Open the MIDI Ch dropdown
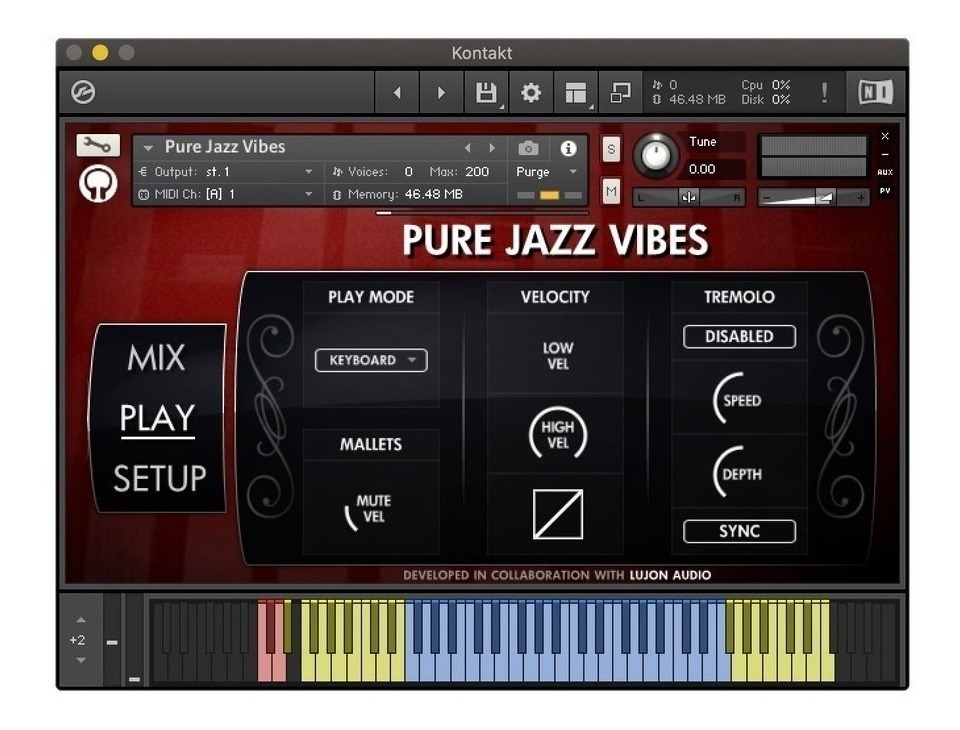The height and width of the screenshot is (730, 960). 227,194
